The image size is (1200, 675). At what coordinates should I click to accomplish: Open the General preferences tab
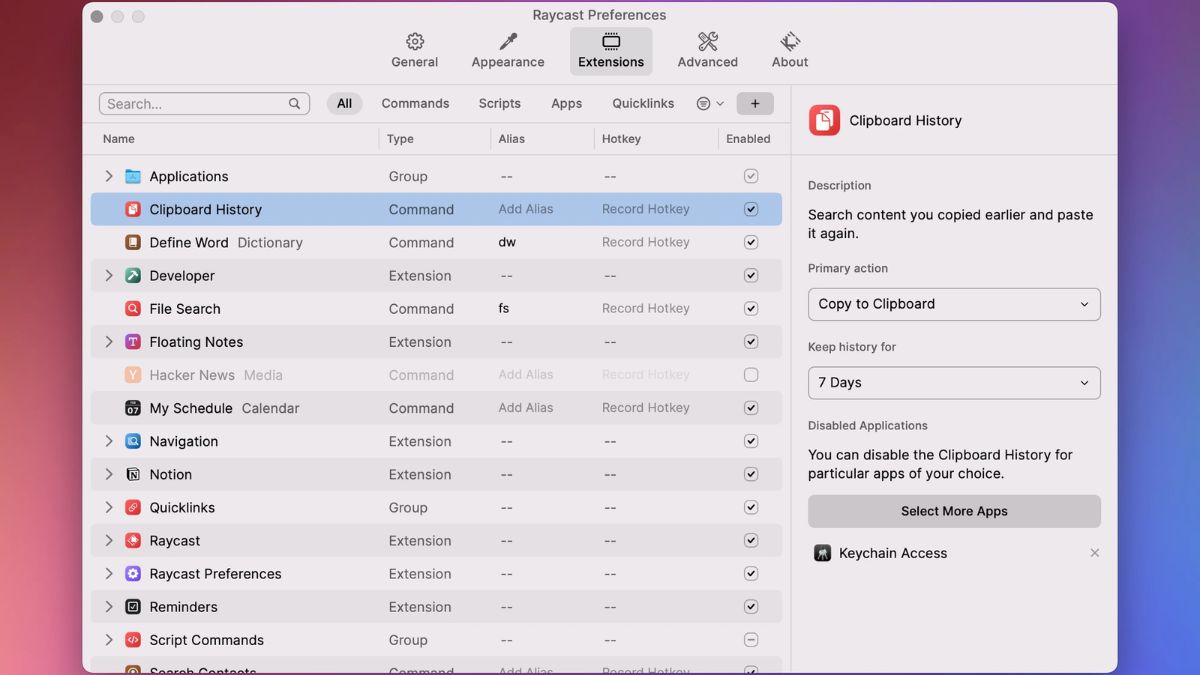pyautogui.click(x=415, y=51)
